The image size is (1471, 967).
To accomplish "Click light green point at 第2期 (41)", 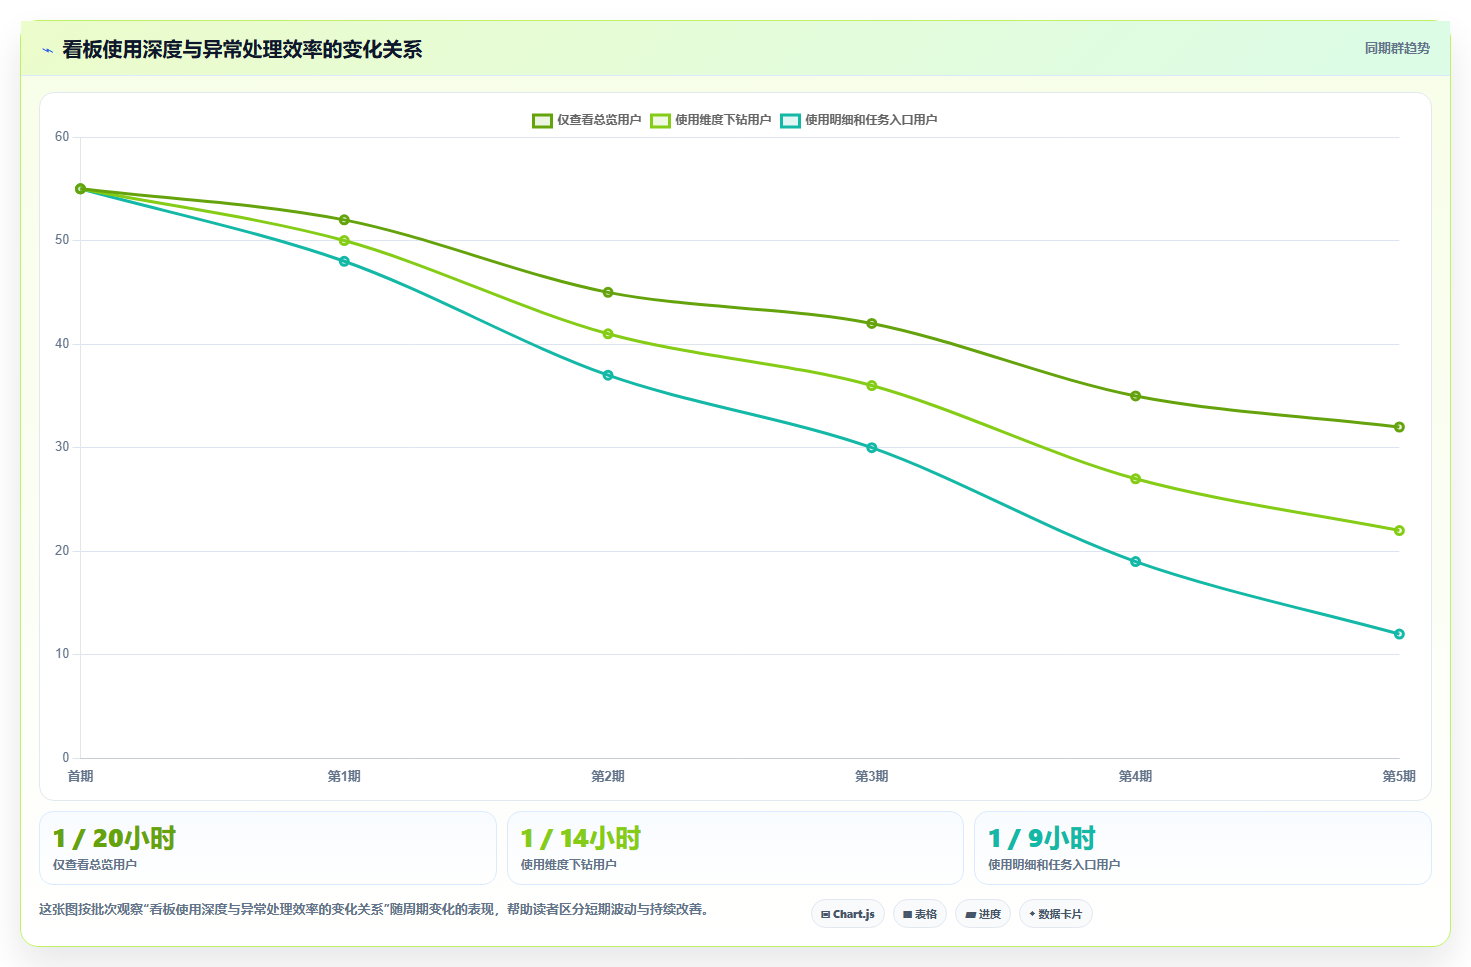I will [608, 334].
